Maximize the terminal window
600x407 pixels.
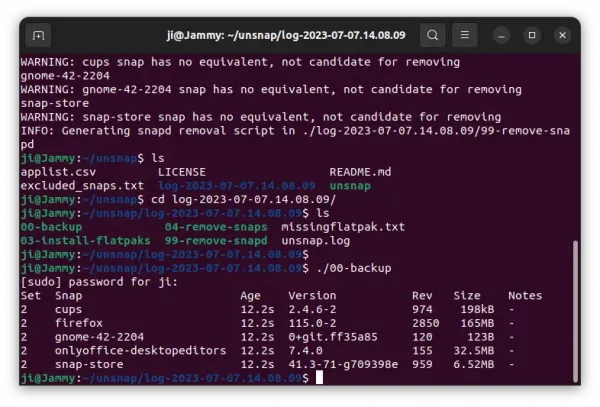(532, 36)
